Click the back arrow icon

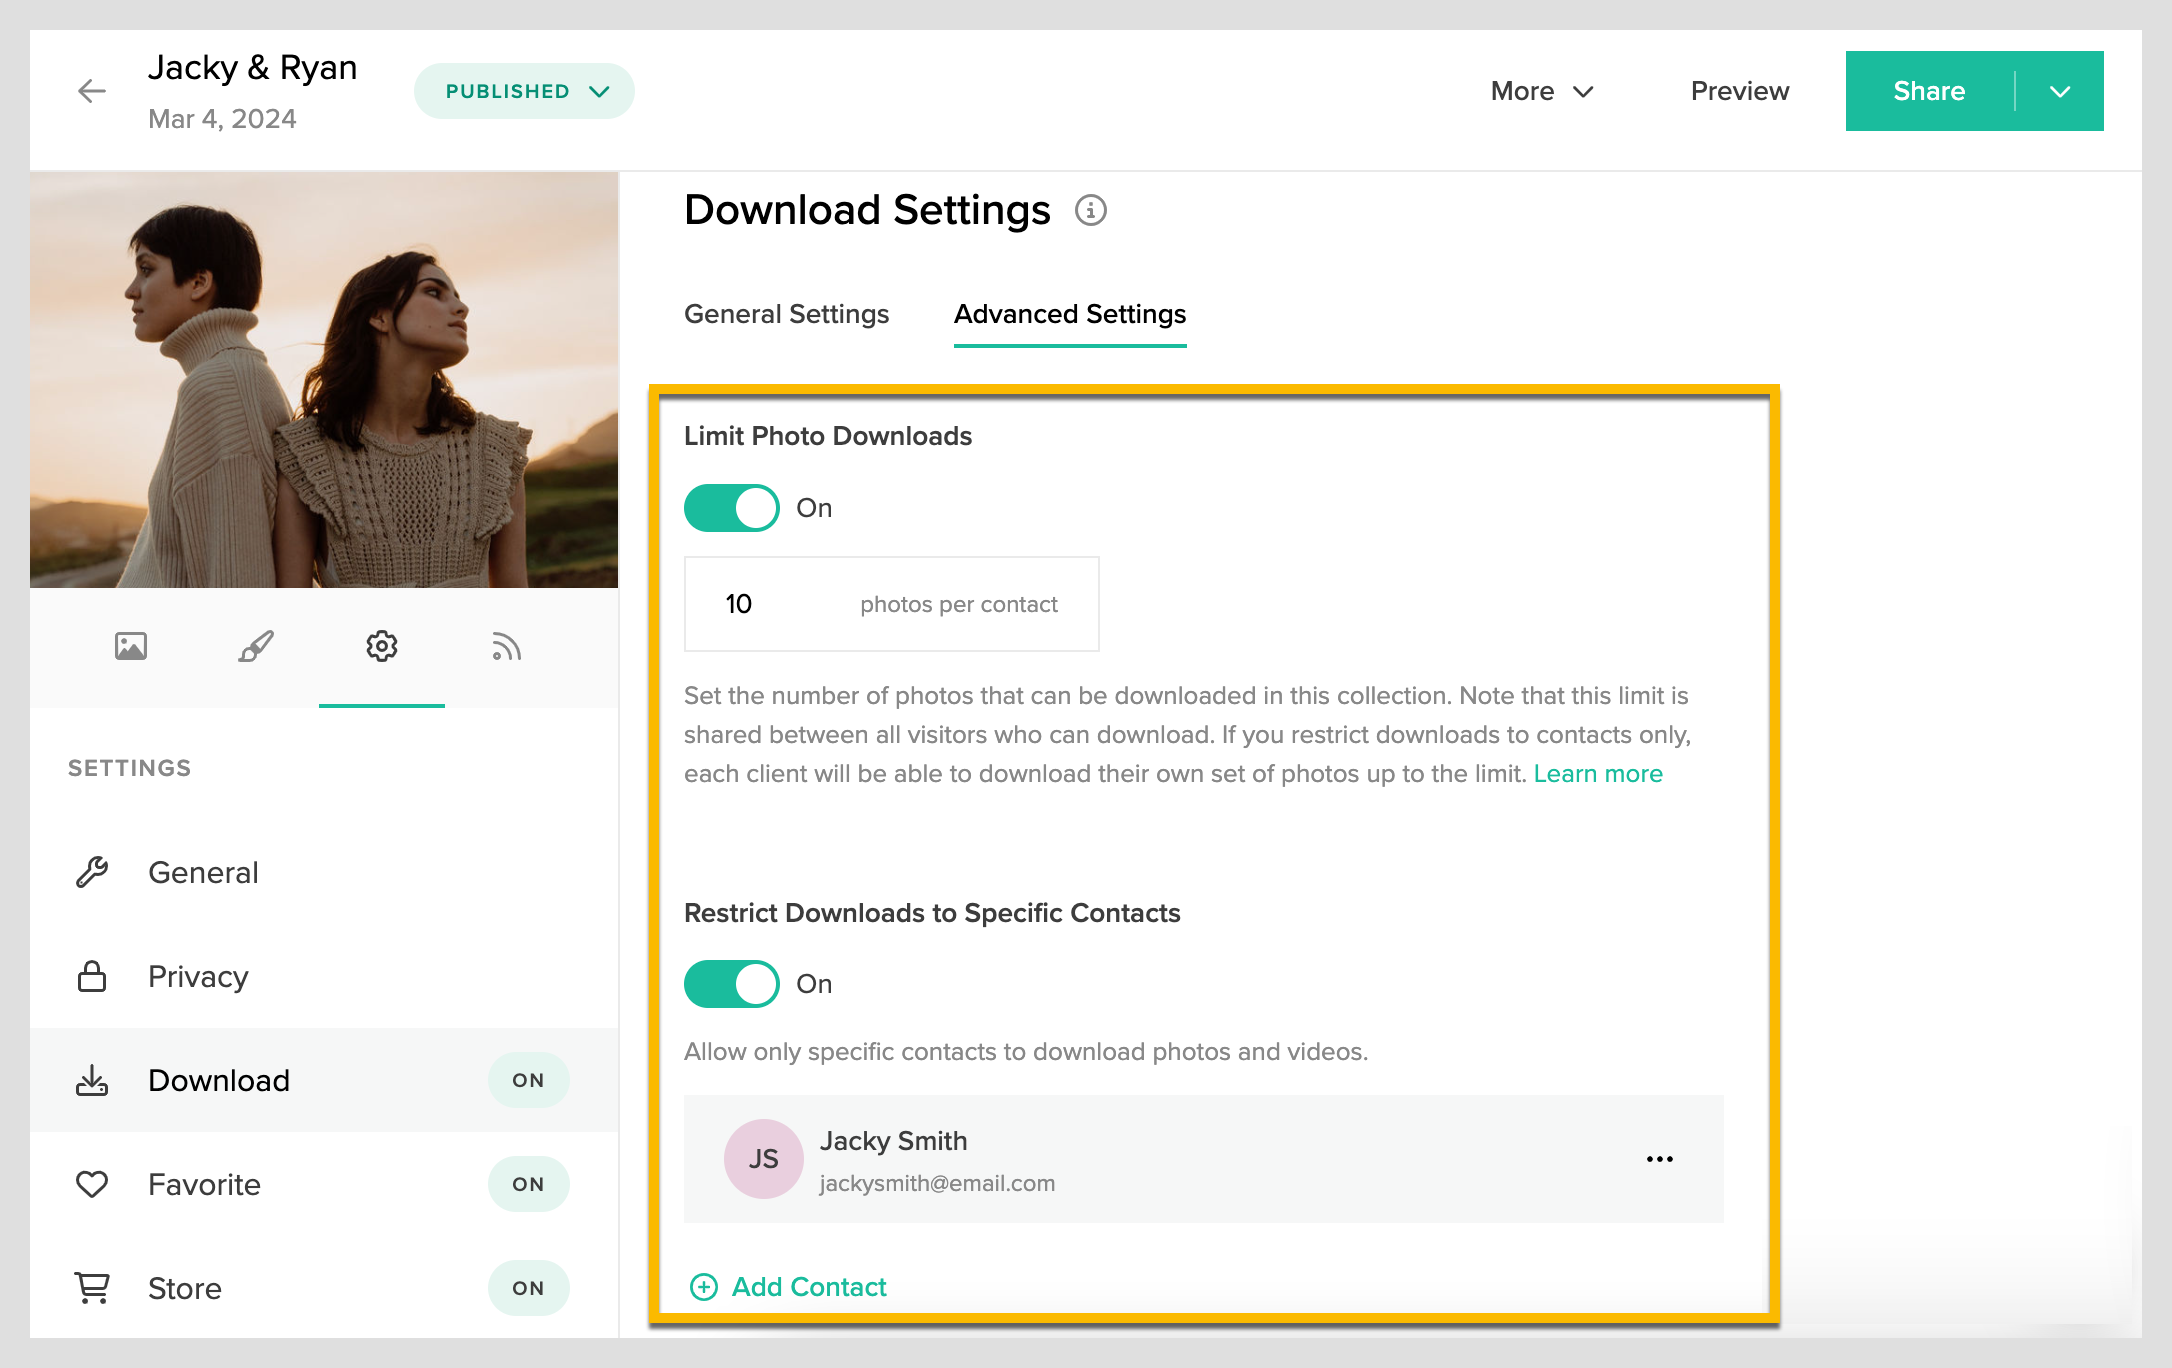click(x=91, y=91)
